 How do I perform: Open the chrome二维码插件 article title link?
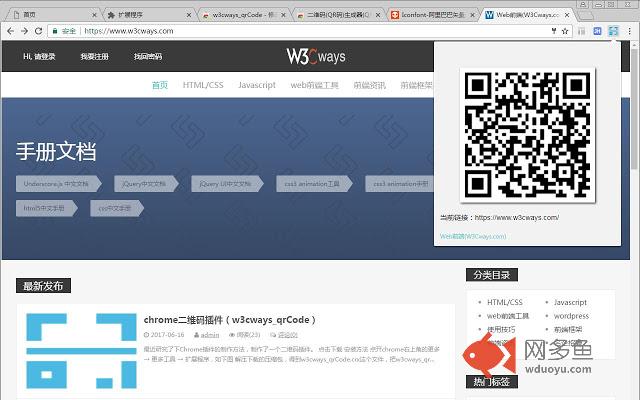229,320
